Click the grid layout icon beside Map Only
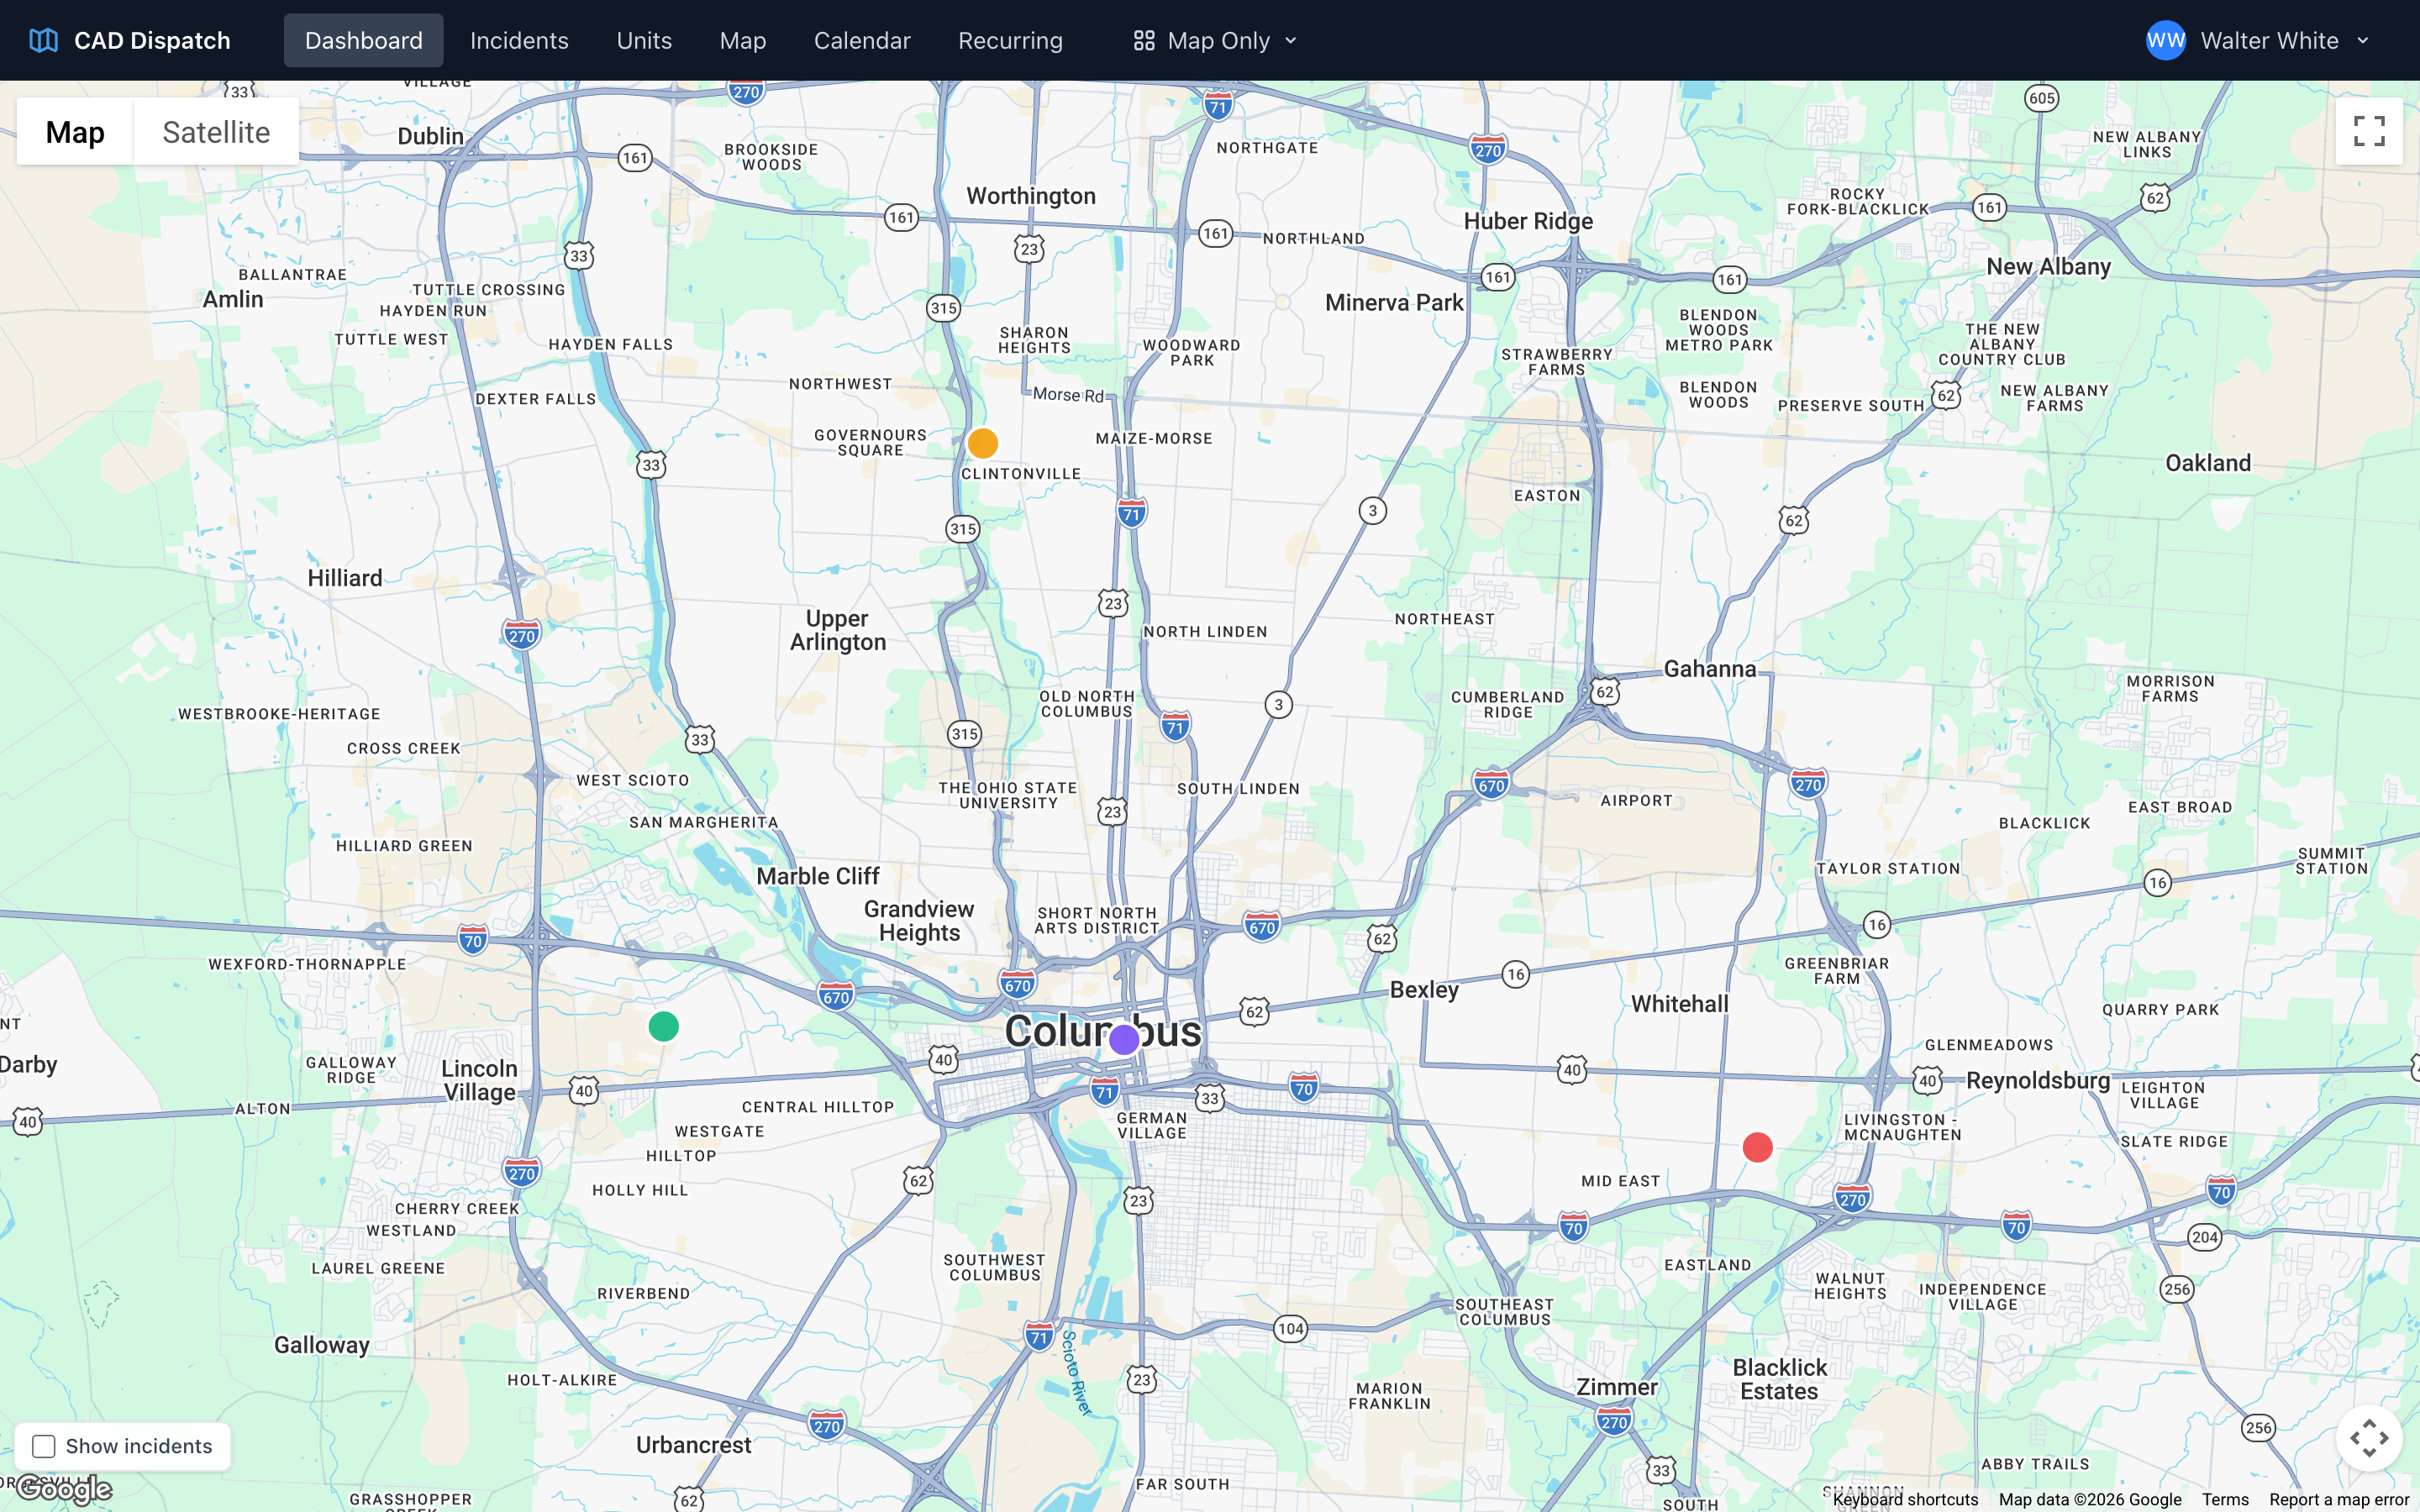The image size is (2420, 1512). [1144, 40]
